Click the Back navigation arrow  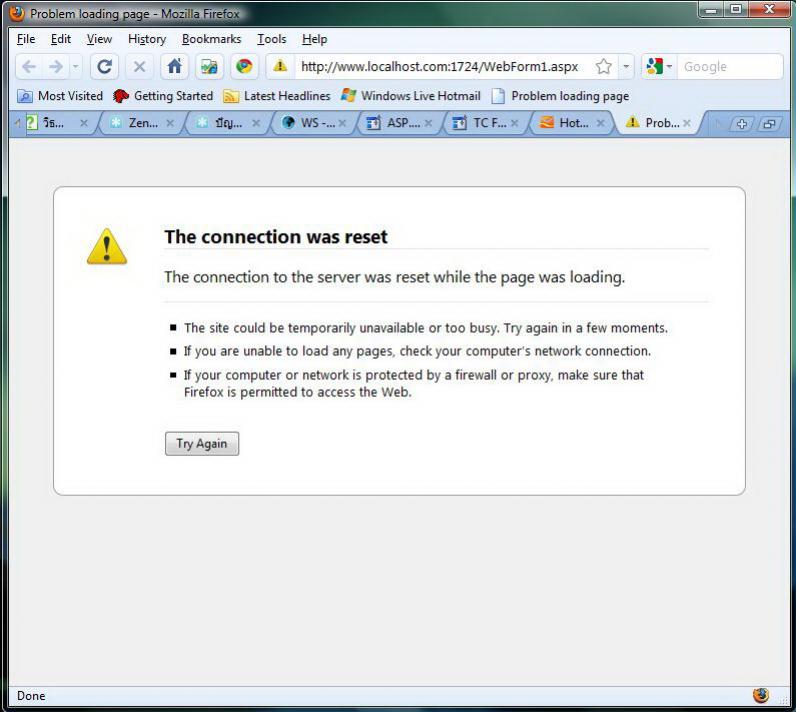[29, 66]
